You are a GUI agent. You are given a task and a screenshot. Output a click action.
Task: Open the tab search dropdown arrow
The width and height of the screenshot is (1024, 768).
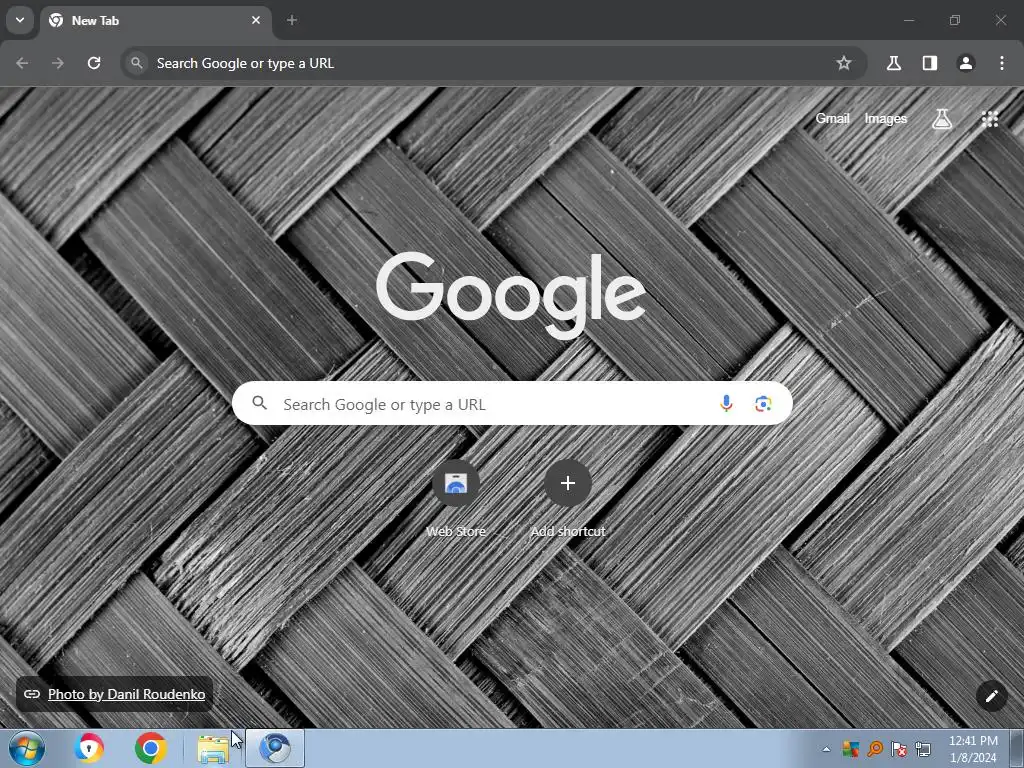click(20, 20)
